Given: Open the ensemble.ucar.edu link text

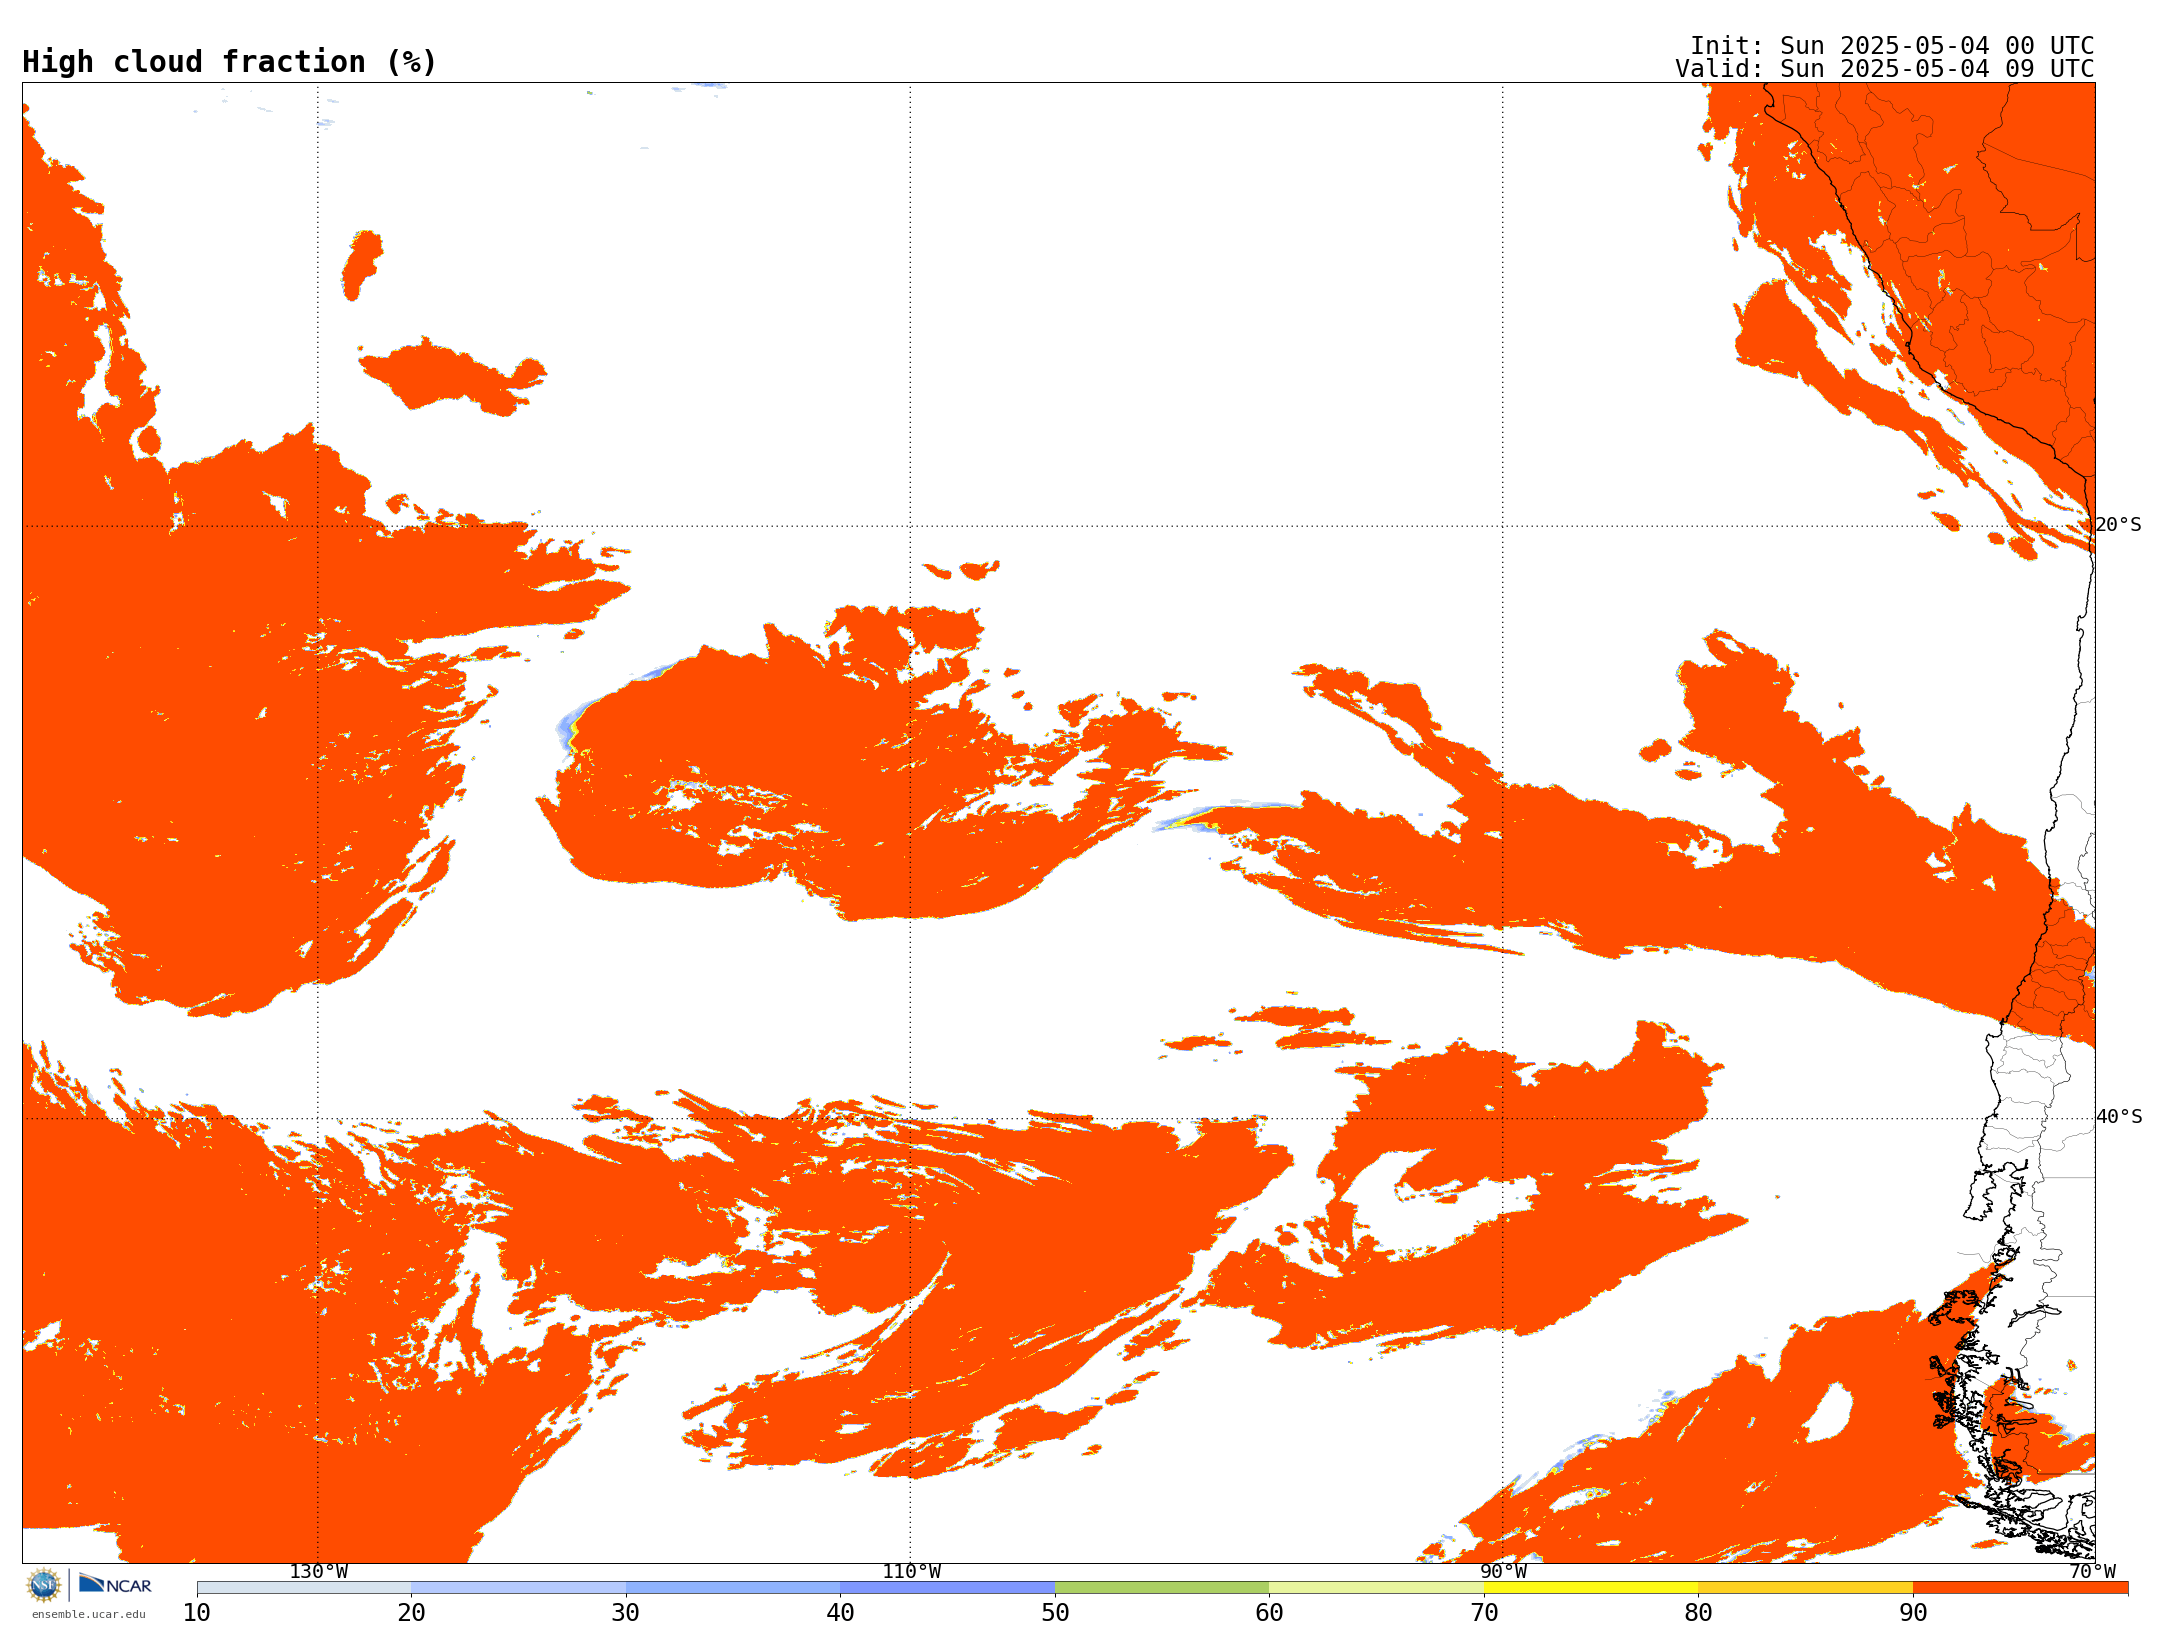Looking at the screenshot, I should (89, 1614).
